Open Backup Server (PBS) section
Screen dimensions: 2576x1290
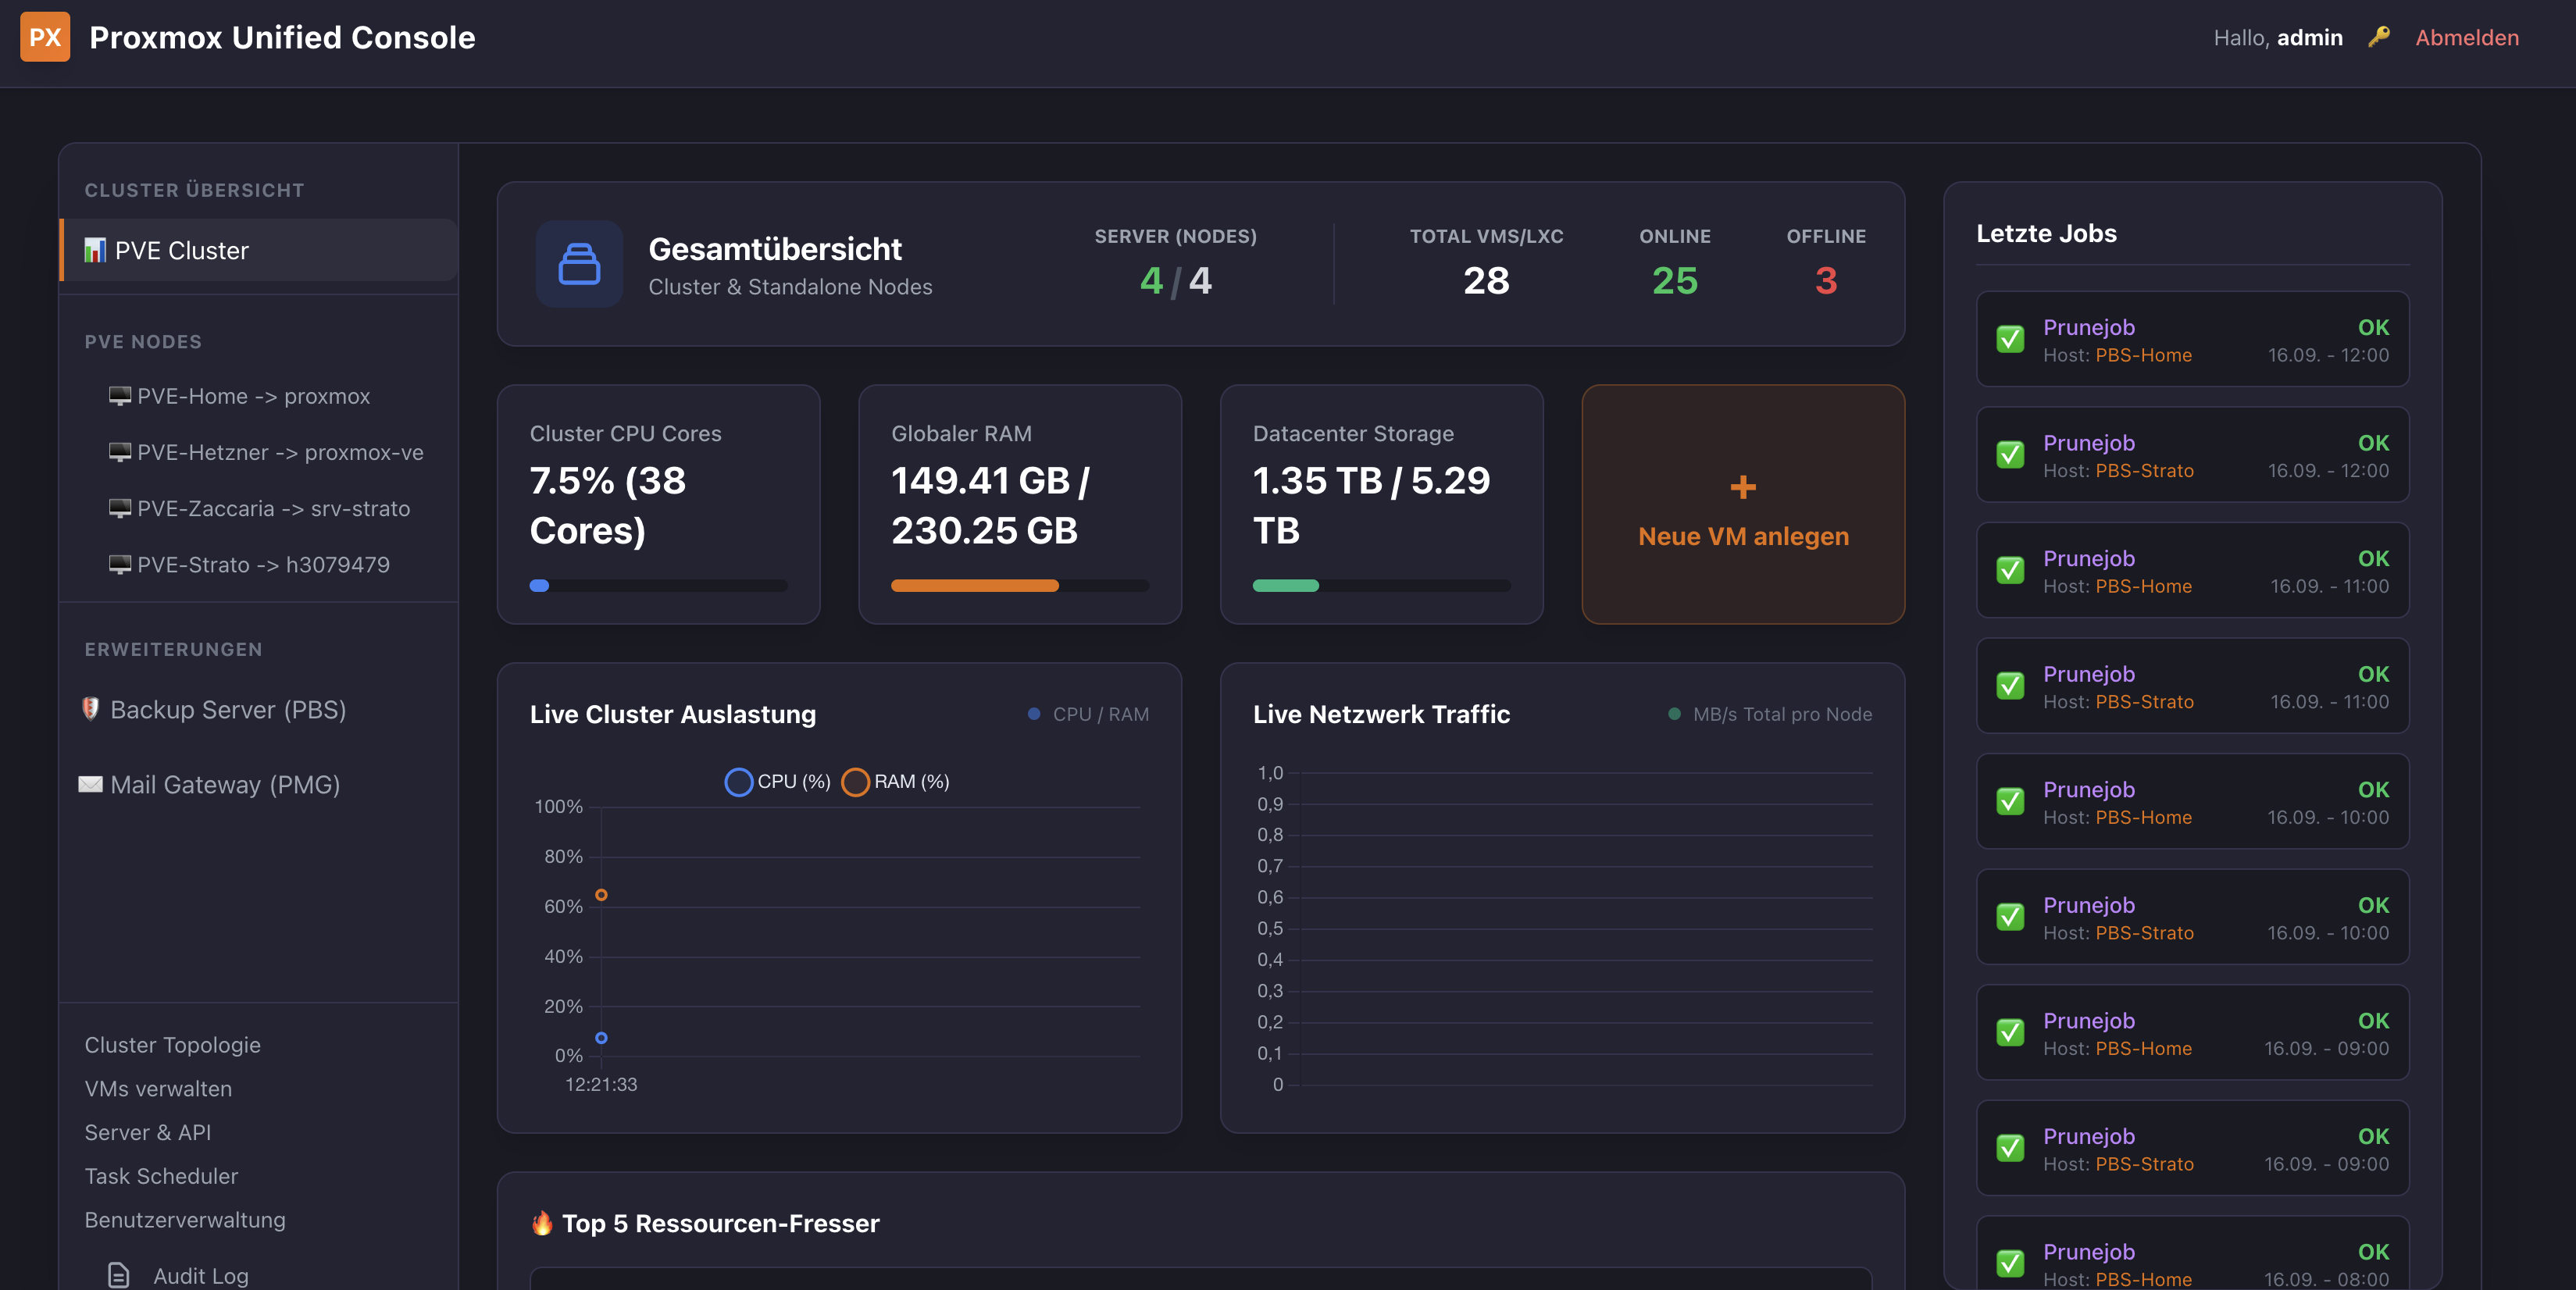tap(214, 709)
